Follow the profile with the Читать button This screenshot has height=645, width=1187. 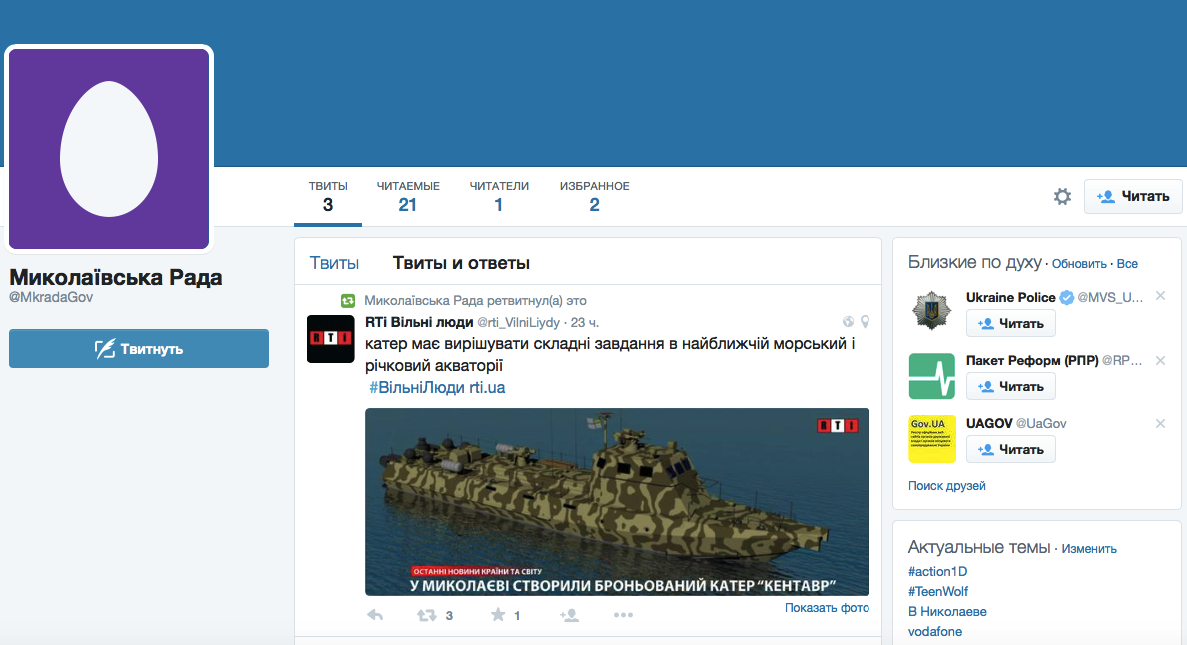pos(1133,196)
